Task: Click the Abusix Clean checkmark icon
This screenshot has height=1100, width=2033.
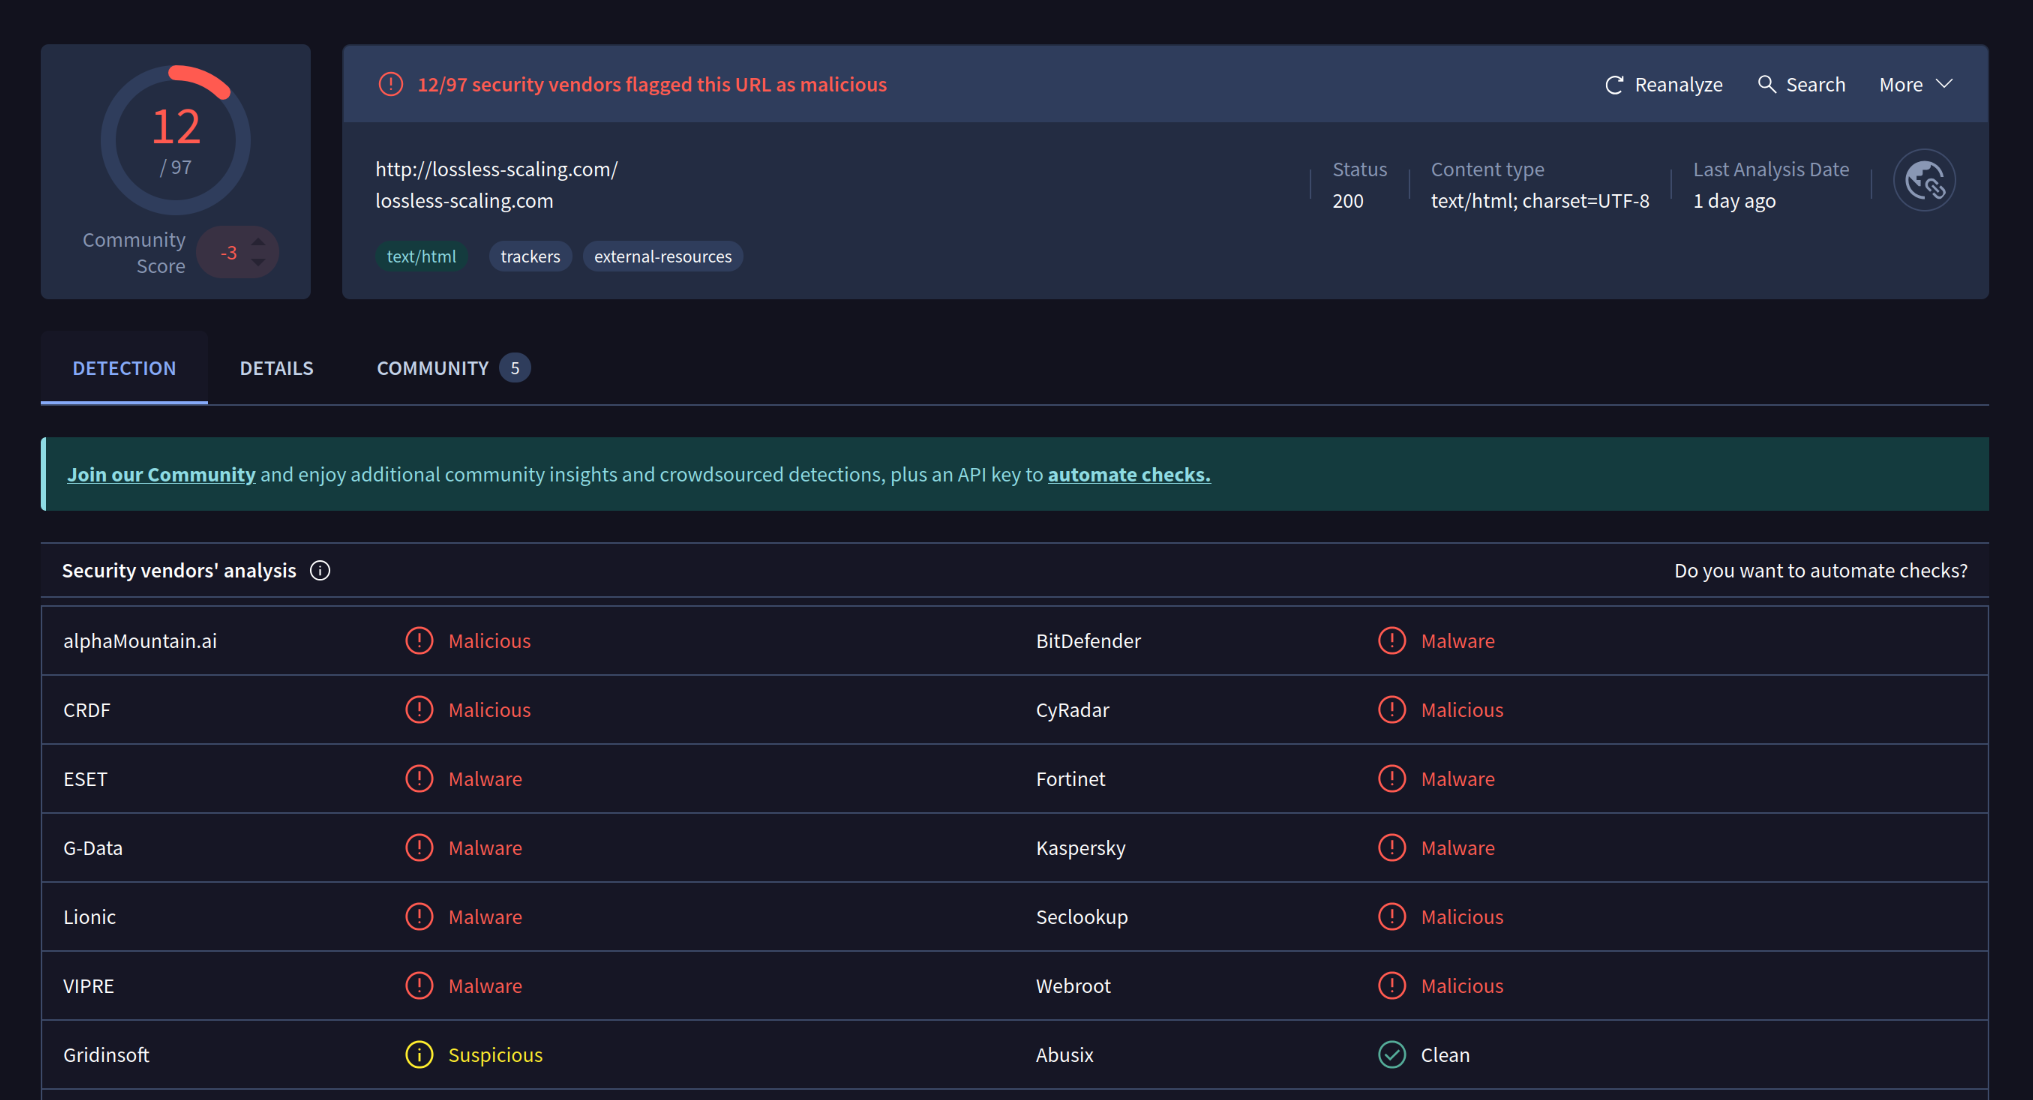Action: tap(1392, 1055)
